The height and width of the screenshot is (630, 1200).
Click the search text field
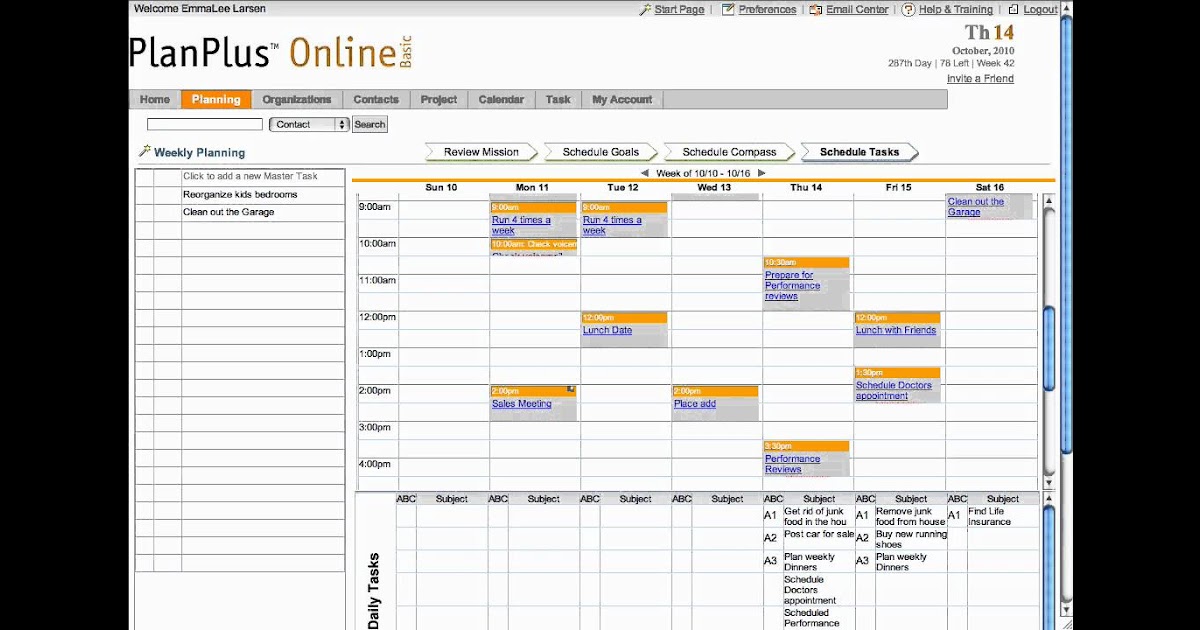205,124
